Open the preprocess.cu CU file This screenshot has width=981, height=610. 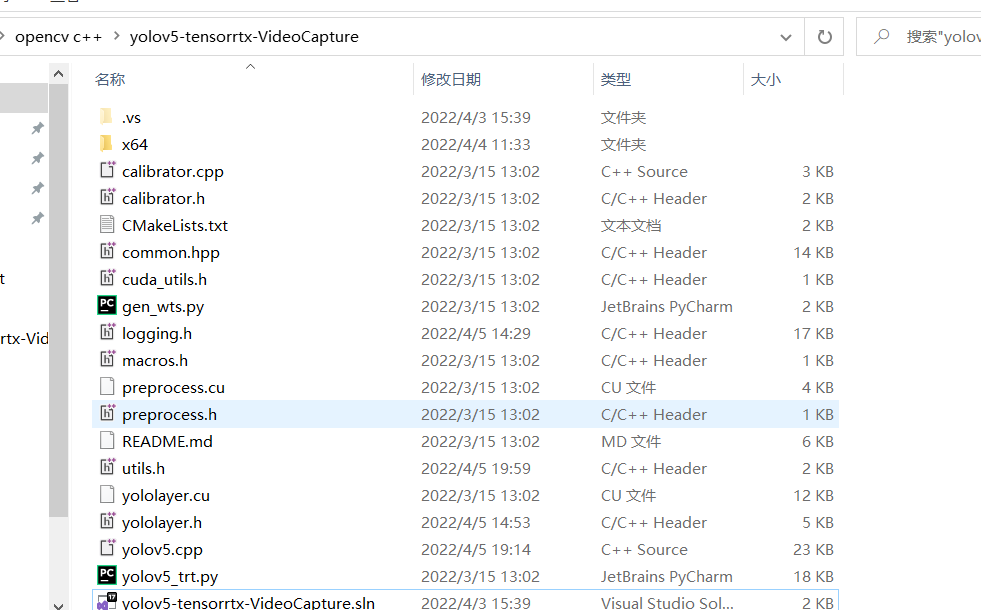coord(173,387)
